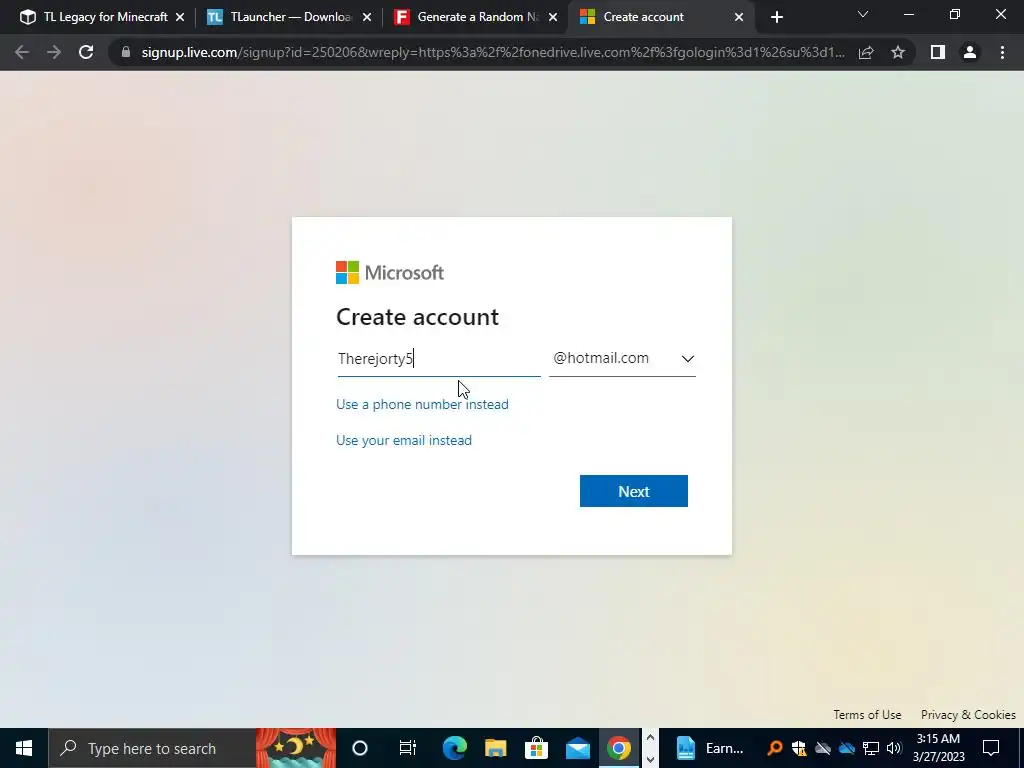This screenshot has width=1024, height=768.
Task: Click the lock icon in address bar
Action: [x=126, y=52]
